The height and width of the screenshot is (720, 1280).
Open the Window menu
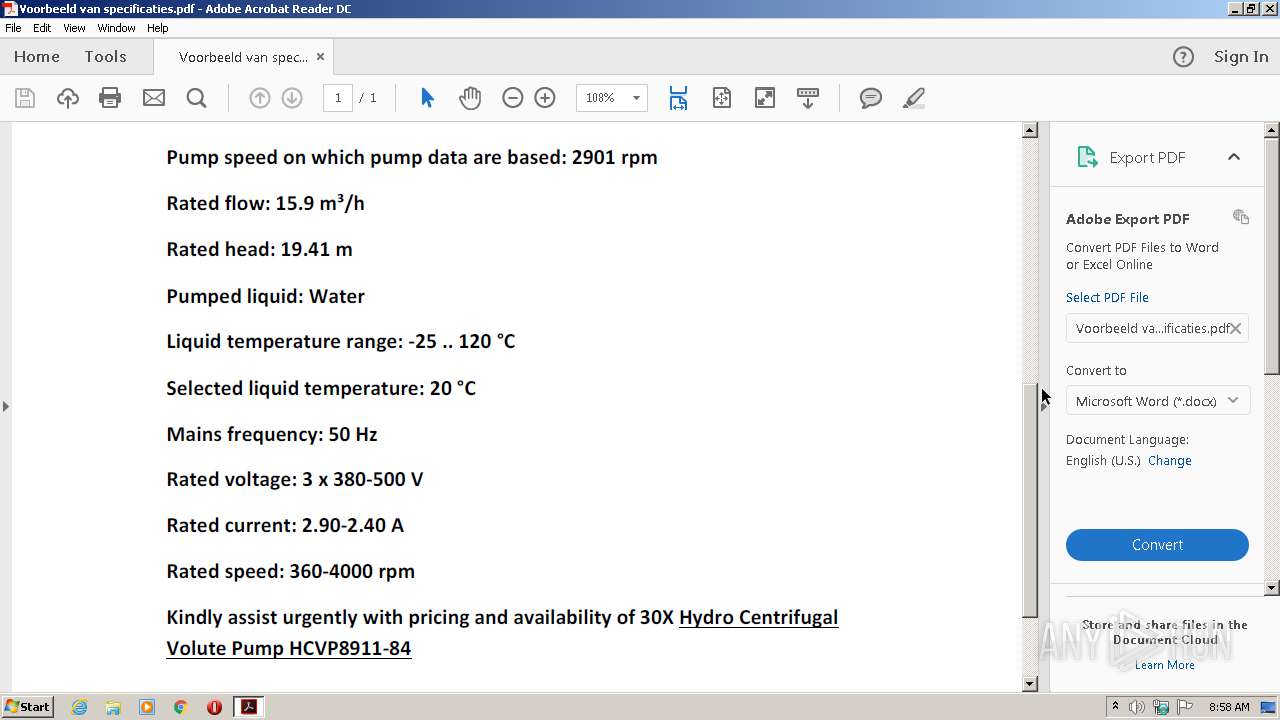116,28
